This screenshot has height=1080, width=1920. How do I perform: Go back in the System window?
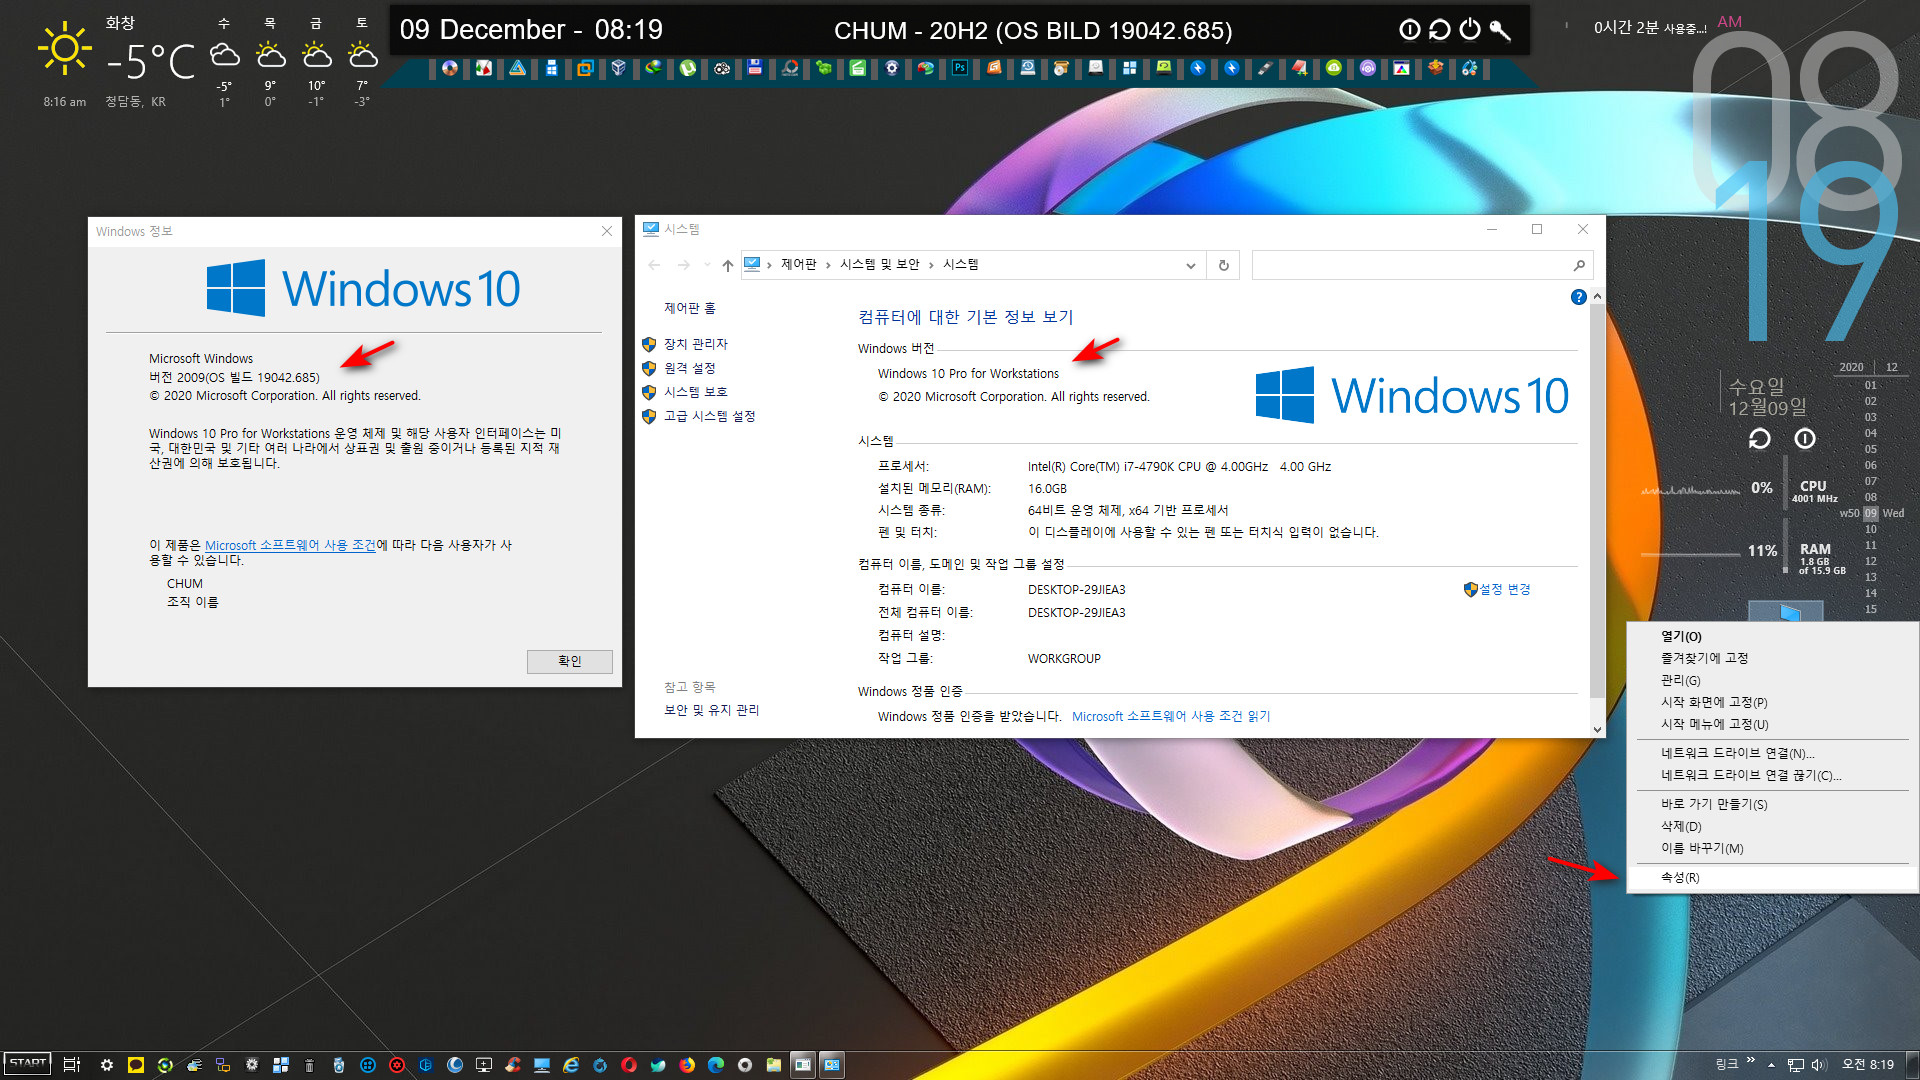(x=654, y=265)
